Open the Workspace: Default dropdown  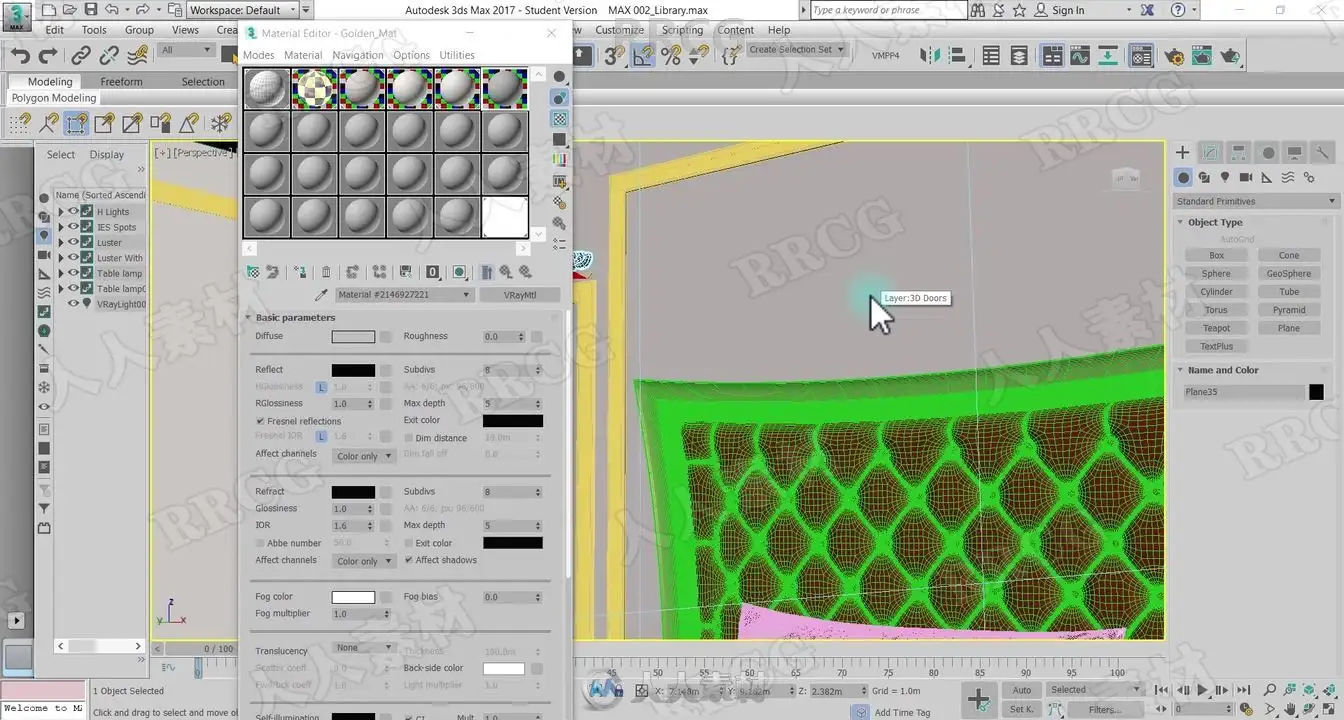(244, 10)
